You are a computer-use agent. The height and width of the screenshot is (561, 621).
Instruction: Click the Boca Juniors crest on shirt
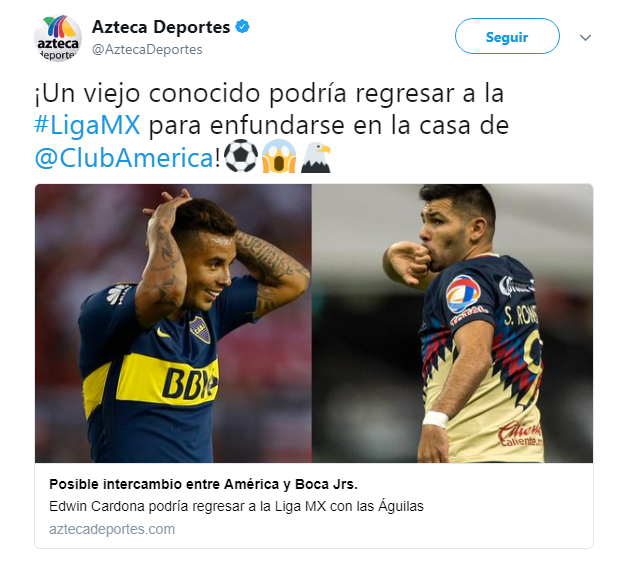pyautogui.click(x=200, y=328)
